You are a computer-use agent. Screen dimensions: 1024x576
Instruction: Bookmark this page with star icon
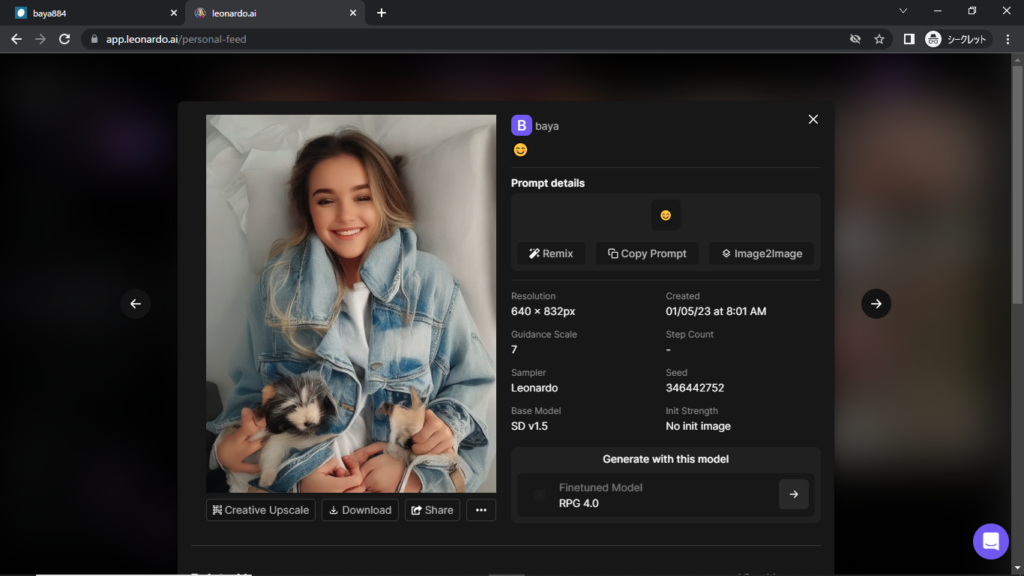coord(879,39)
